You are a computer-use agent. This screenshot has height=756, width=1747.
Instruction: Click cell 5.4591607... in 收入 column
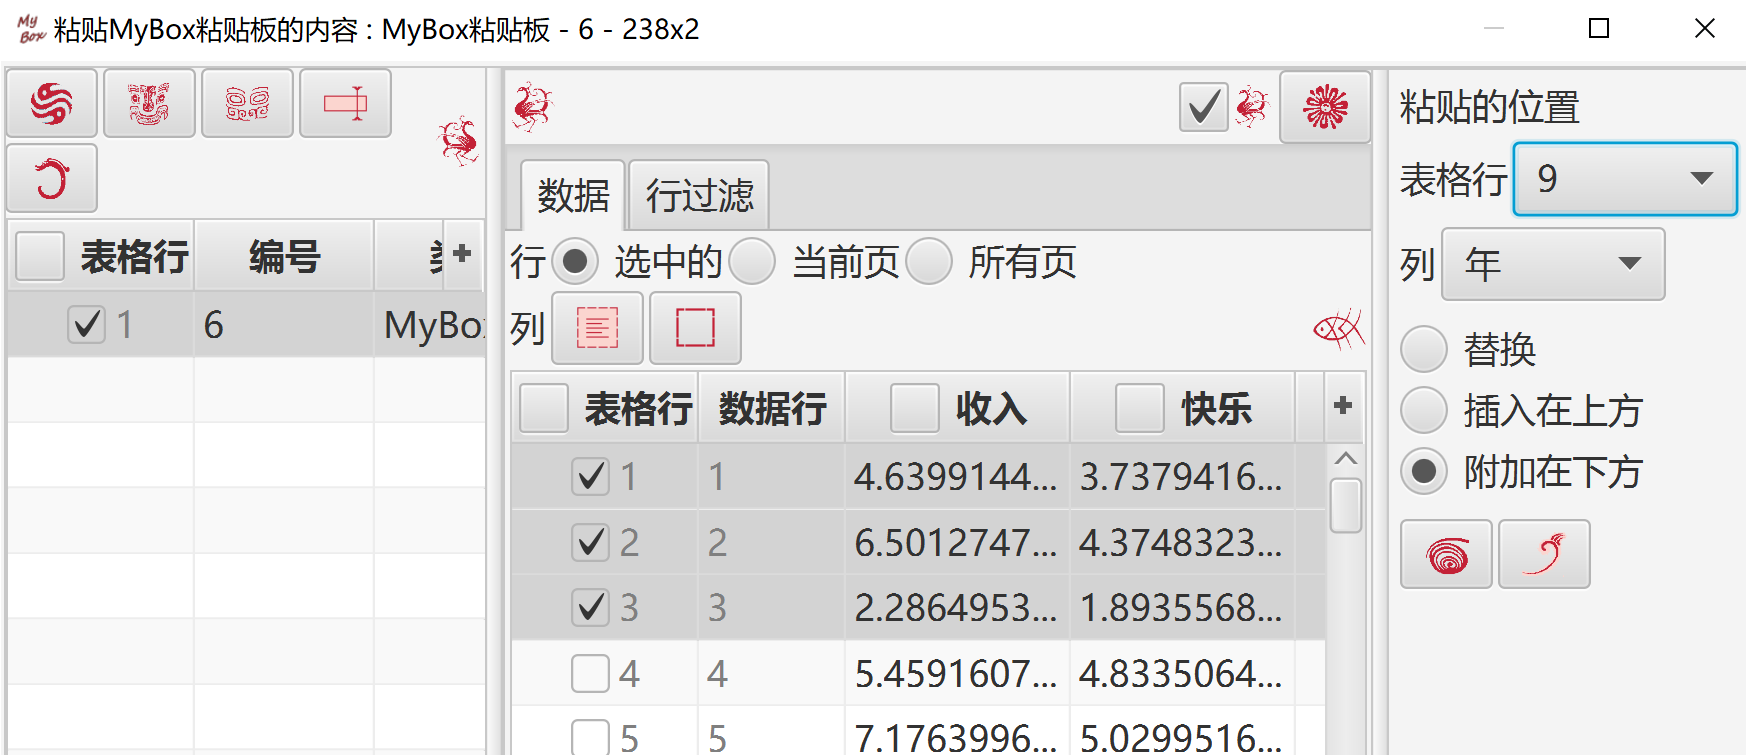[957, 674]
